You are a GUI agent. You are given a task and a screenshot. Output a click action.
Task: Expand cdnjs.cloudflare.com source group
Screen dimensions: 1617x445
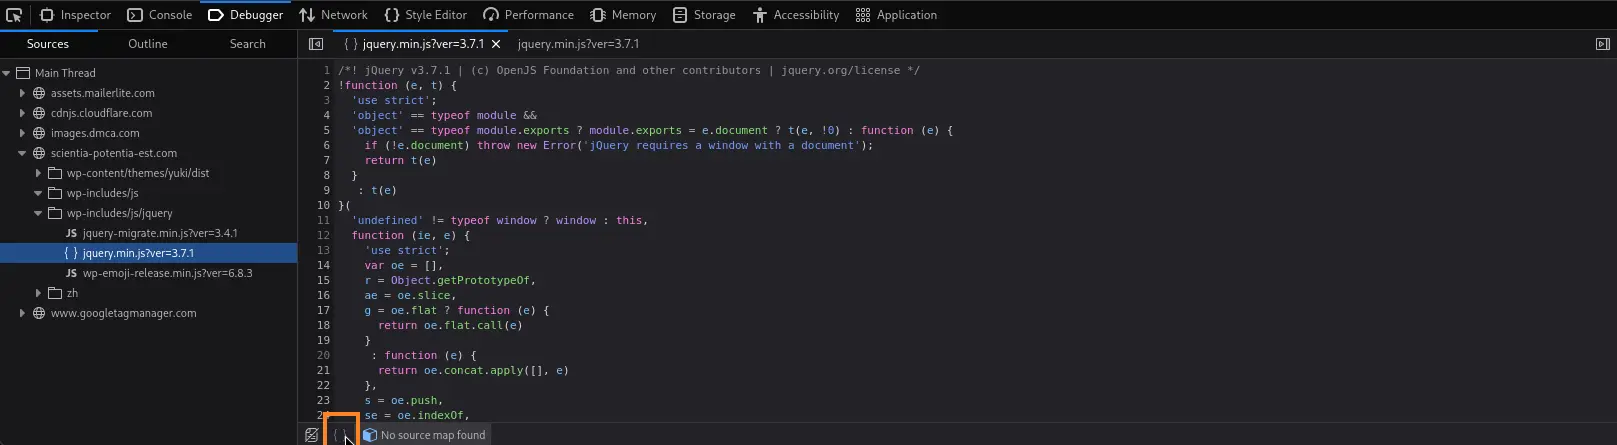click(x=23, y=113)
